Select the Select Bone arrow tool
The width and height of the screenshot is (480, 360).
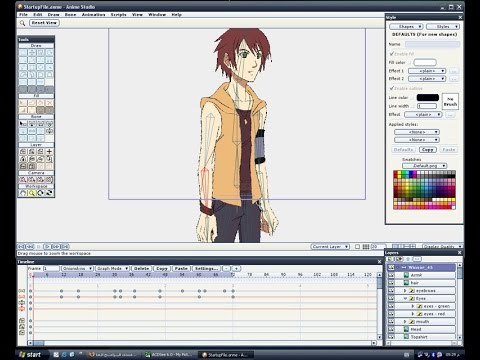(23, 124)
